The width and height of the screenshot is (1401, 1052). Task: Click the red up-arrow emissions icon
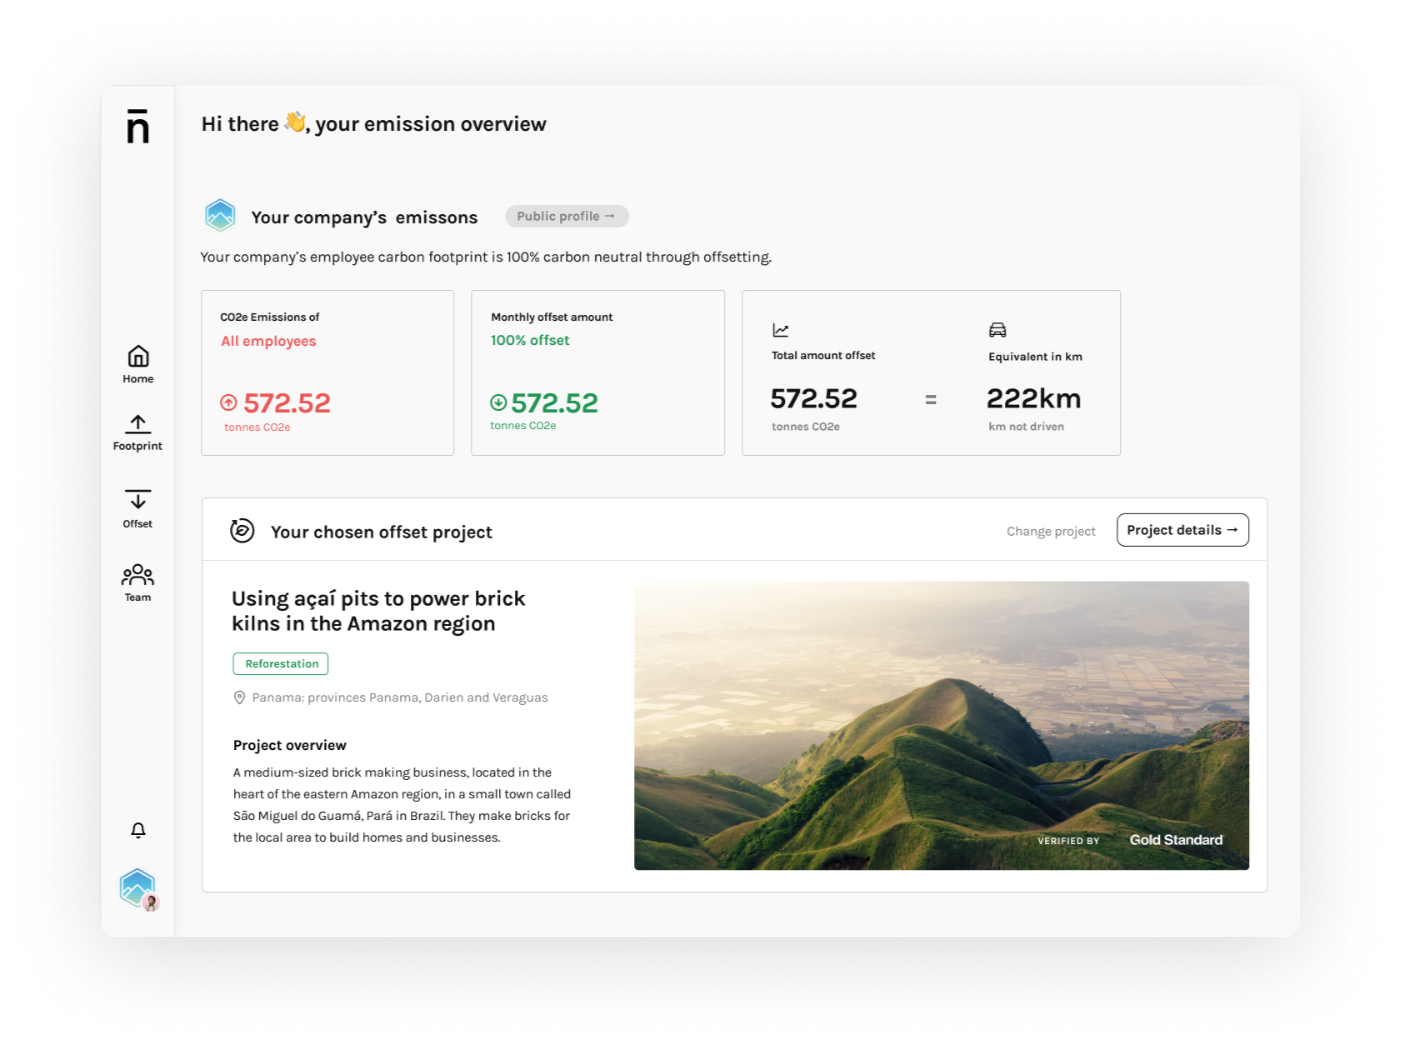coord(229,402)
